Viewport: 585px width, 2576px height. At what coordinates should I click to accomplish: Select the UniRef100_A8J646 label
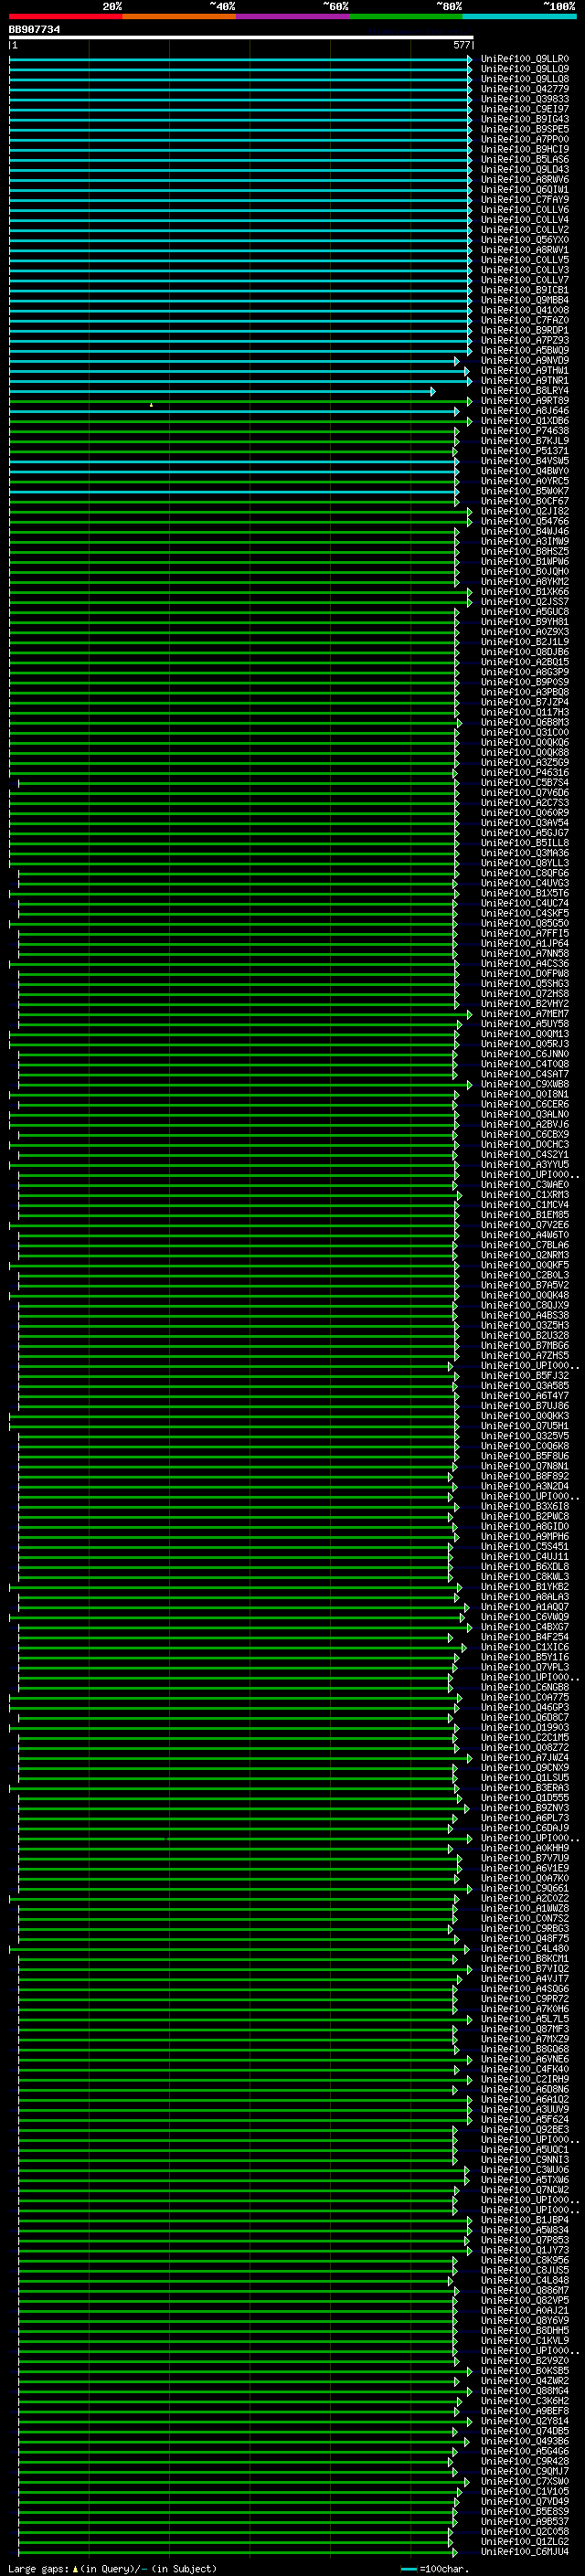(525, 410)
